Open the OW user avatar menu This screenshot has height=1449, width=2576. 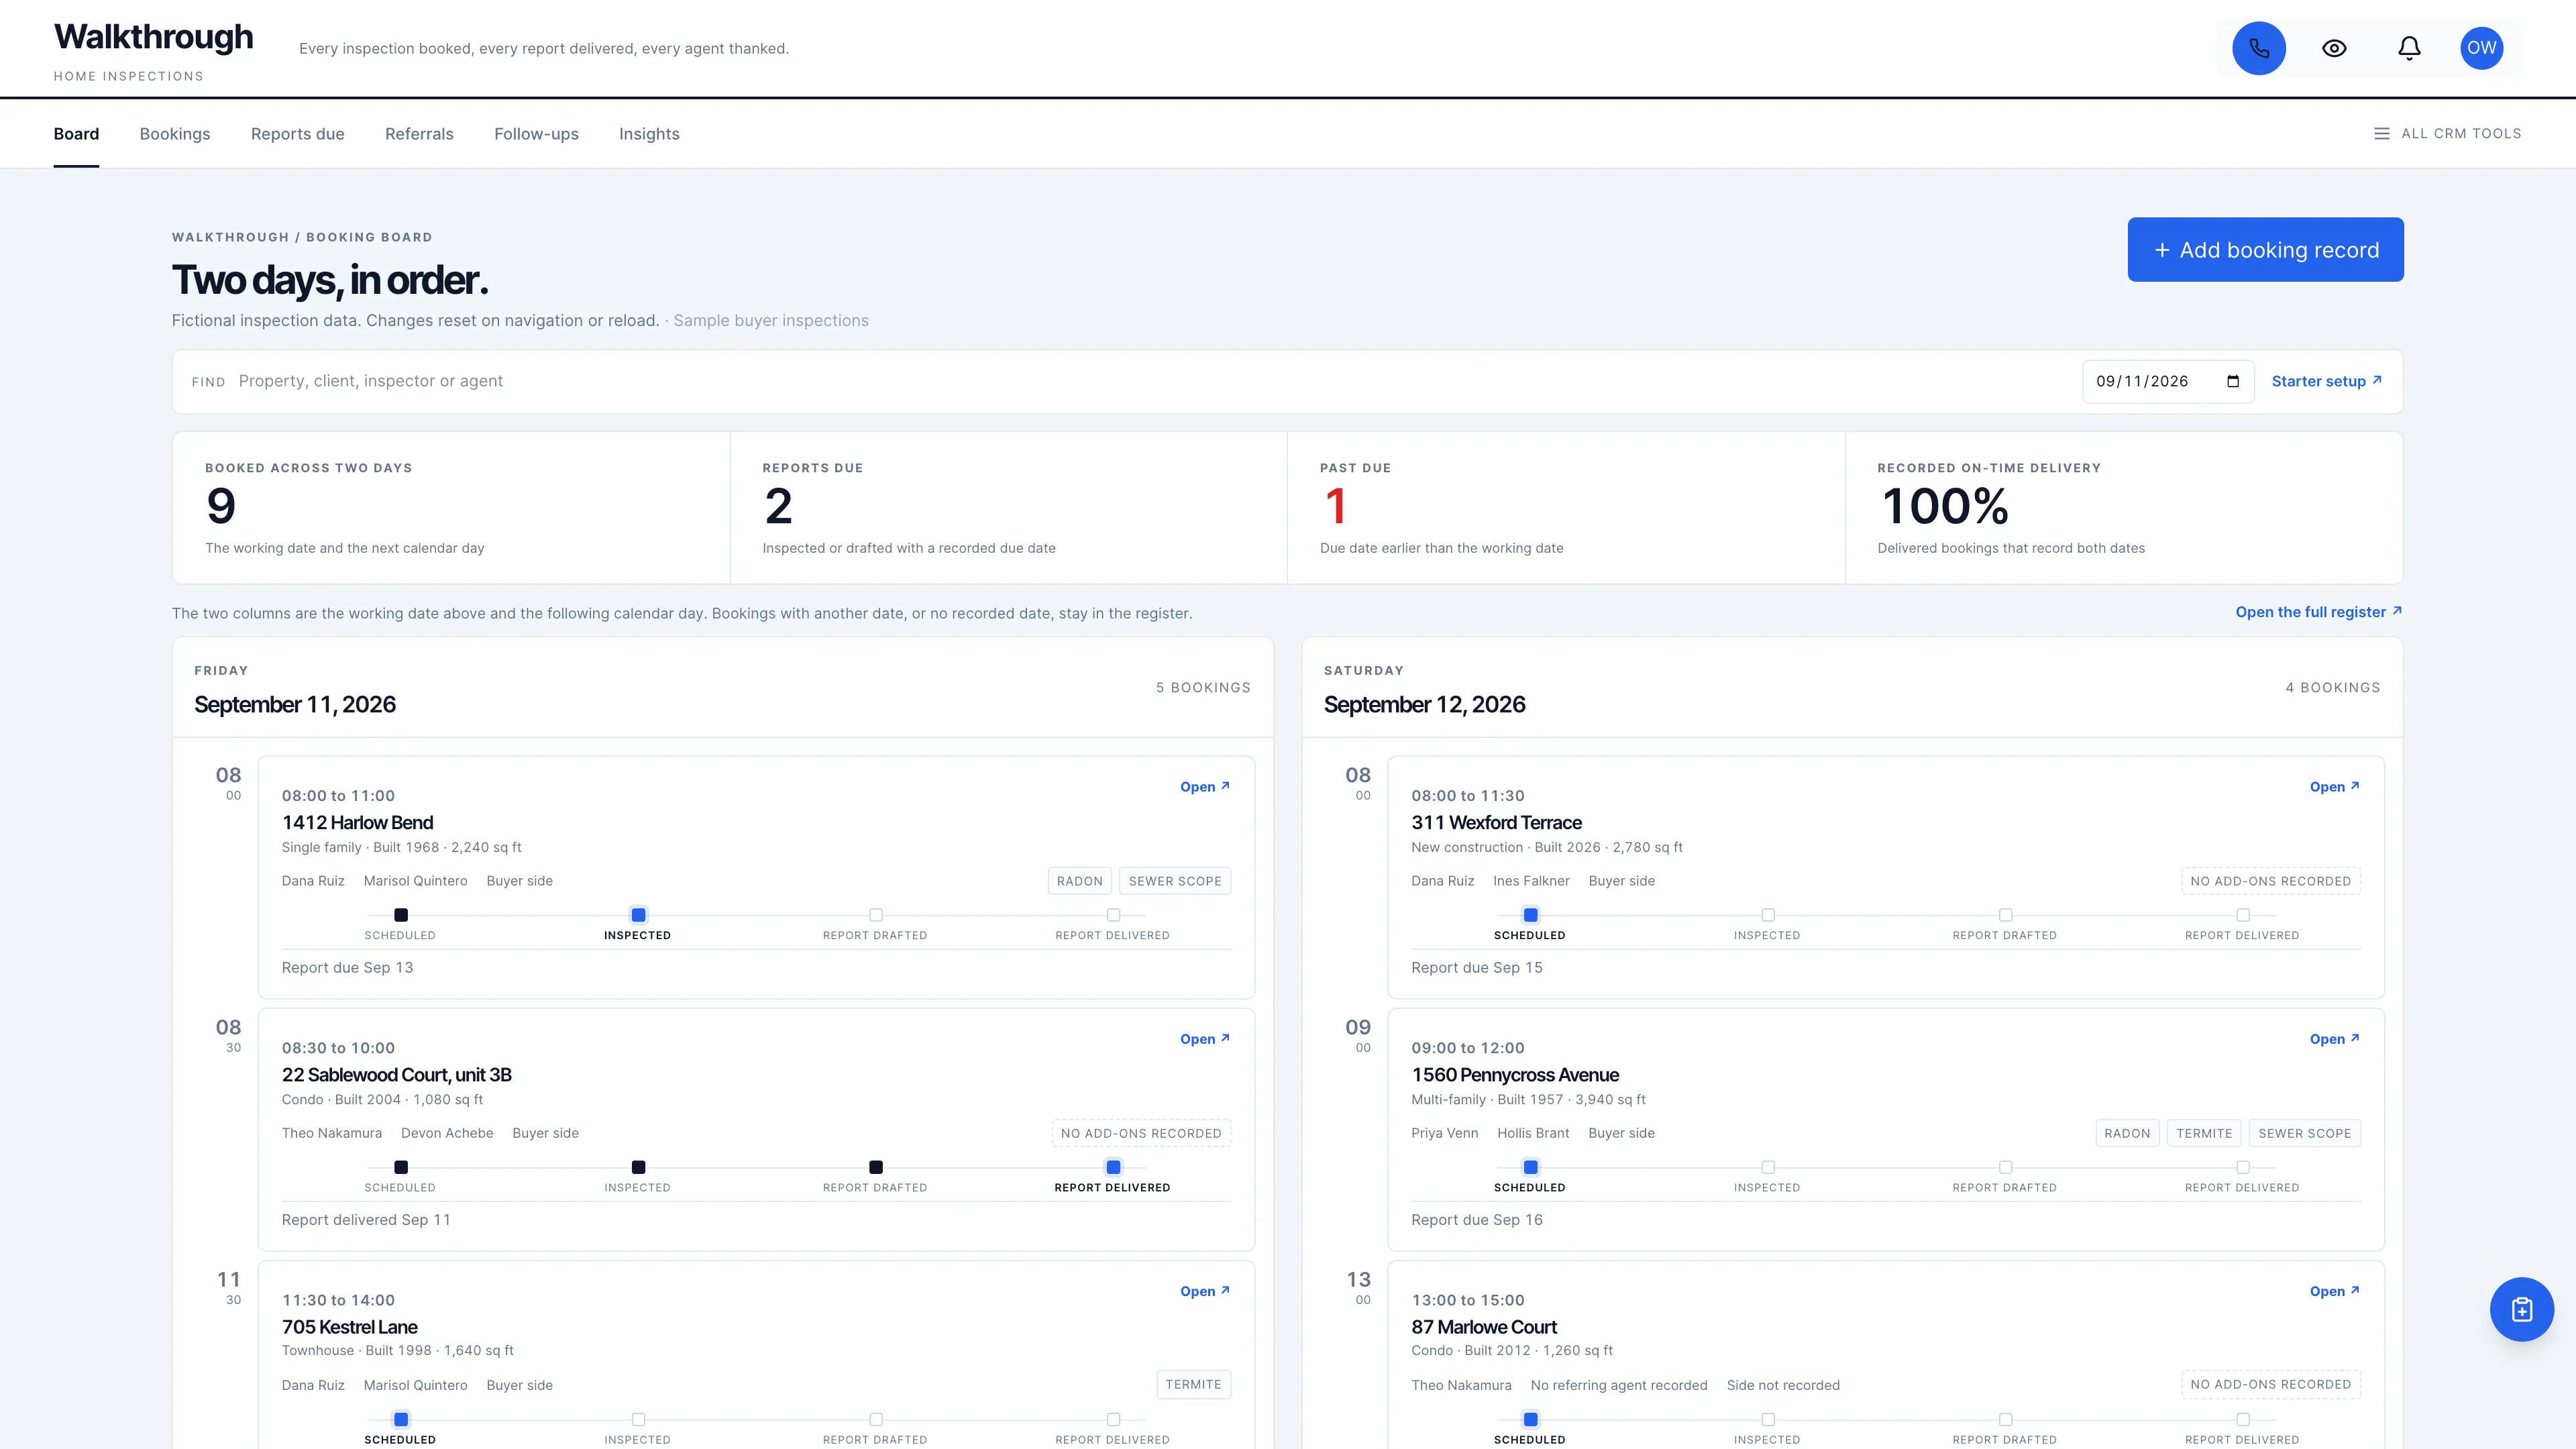point(2481,48)
